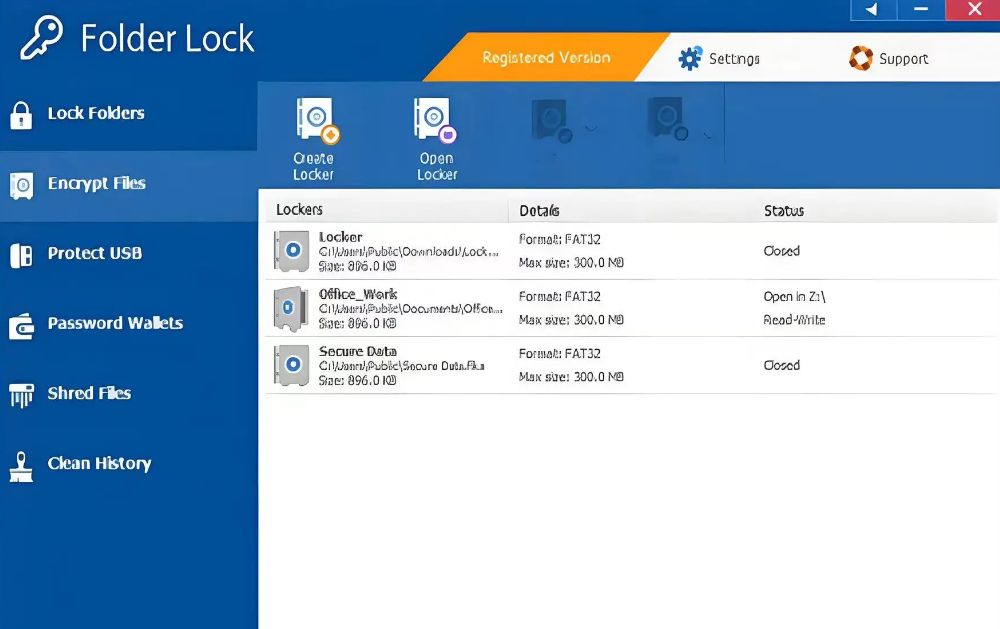Click the left-arrow button in the title bar
Image resolution: width=1000 pixels, height=629 pixels.
(872, 10)
